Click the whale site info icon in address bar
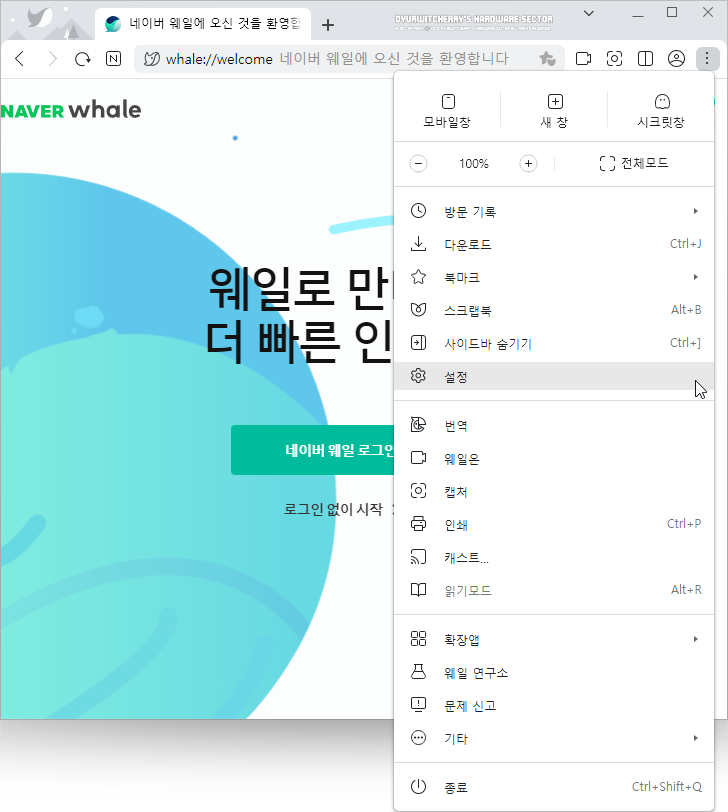This screenshot has height=812, width=728. [152, 59]
